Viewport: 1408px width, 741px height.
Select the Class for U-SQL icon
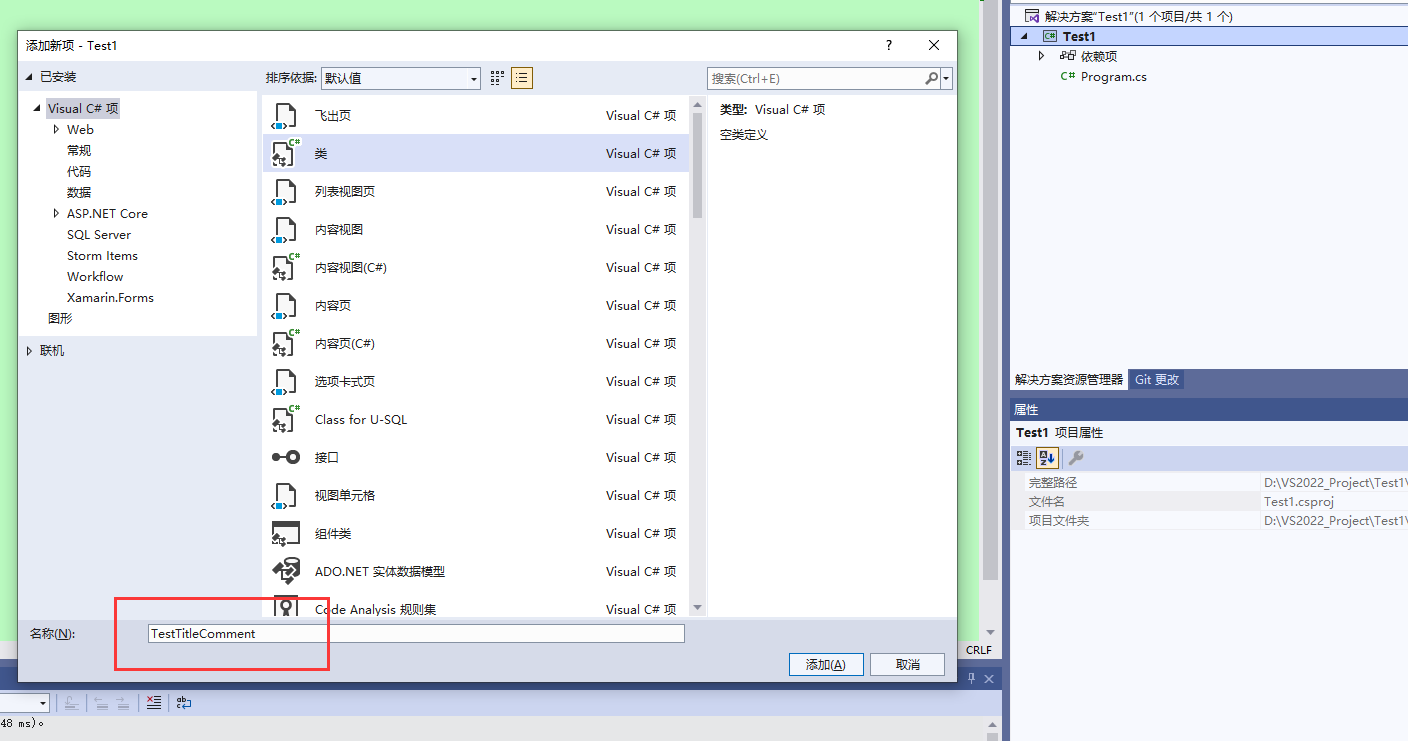[285, 420]
